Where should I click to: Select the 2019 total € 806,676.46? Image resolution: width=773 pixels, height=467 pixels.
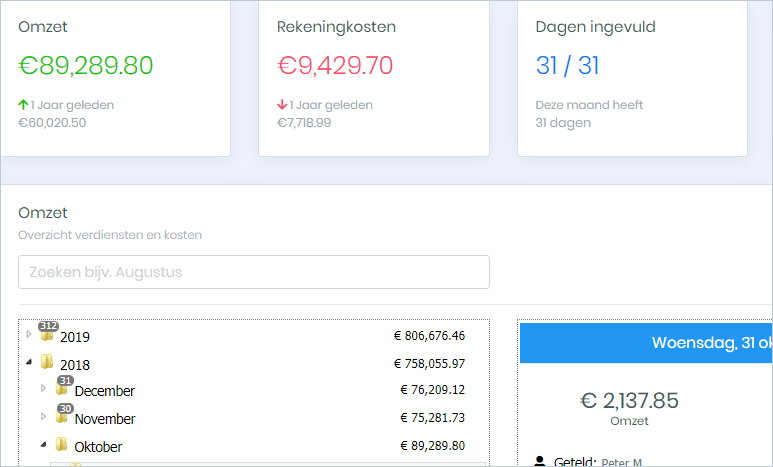pos(429,336)
